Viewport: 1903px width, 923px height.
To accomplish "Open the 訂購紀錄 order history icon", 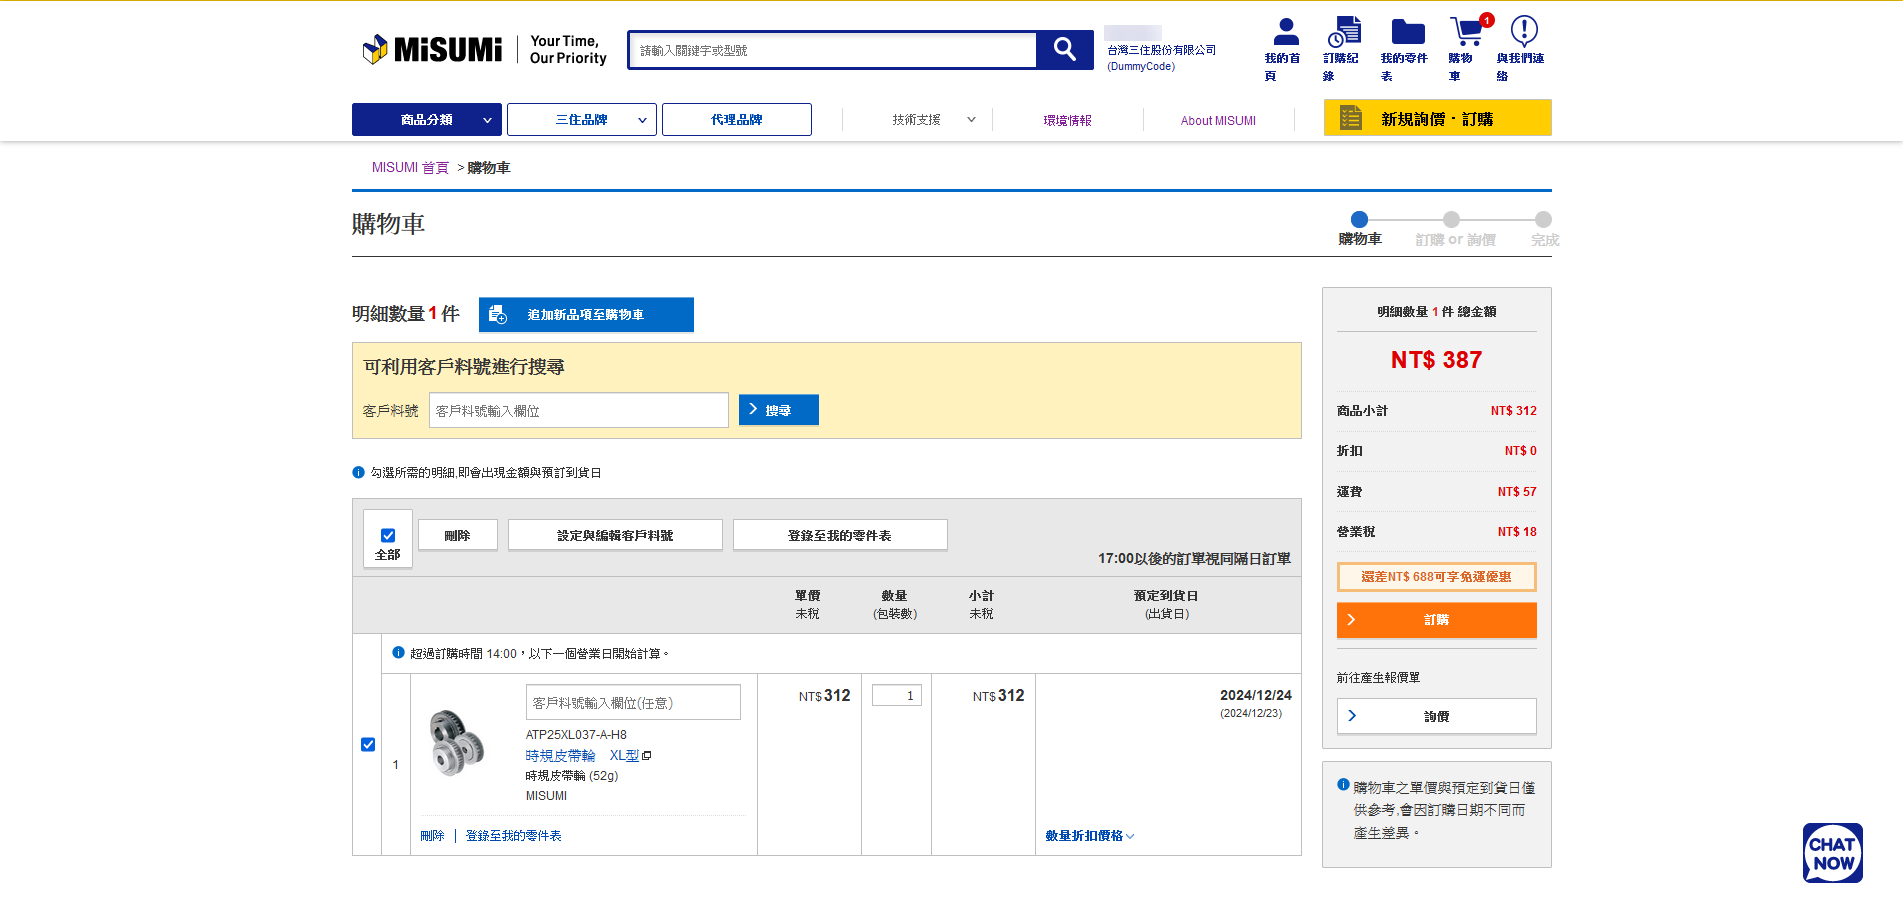I will (x=1343, y=32).
